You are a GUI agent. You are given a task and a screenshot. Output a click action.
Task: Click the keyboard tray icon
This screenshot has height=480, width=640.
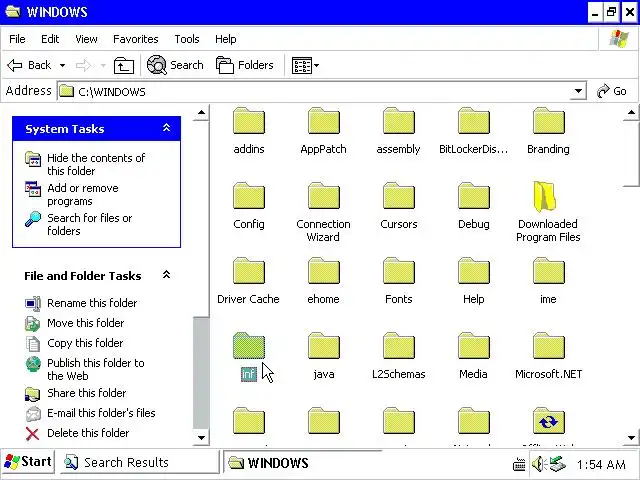[x=519, y=464]
